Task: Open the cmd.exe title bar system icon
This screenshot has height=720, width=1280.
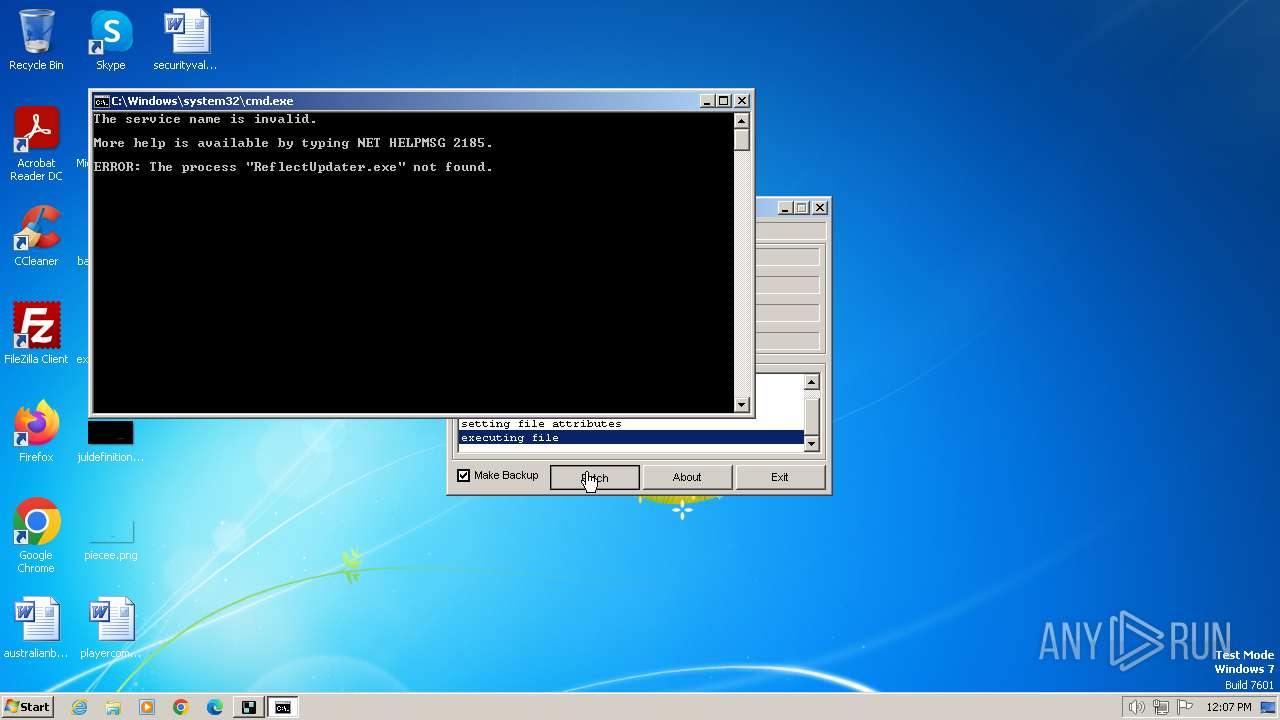Action: (101, 101)
